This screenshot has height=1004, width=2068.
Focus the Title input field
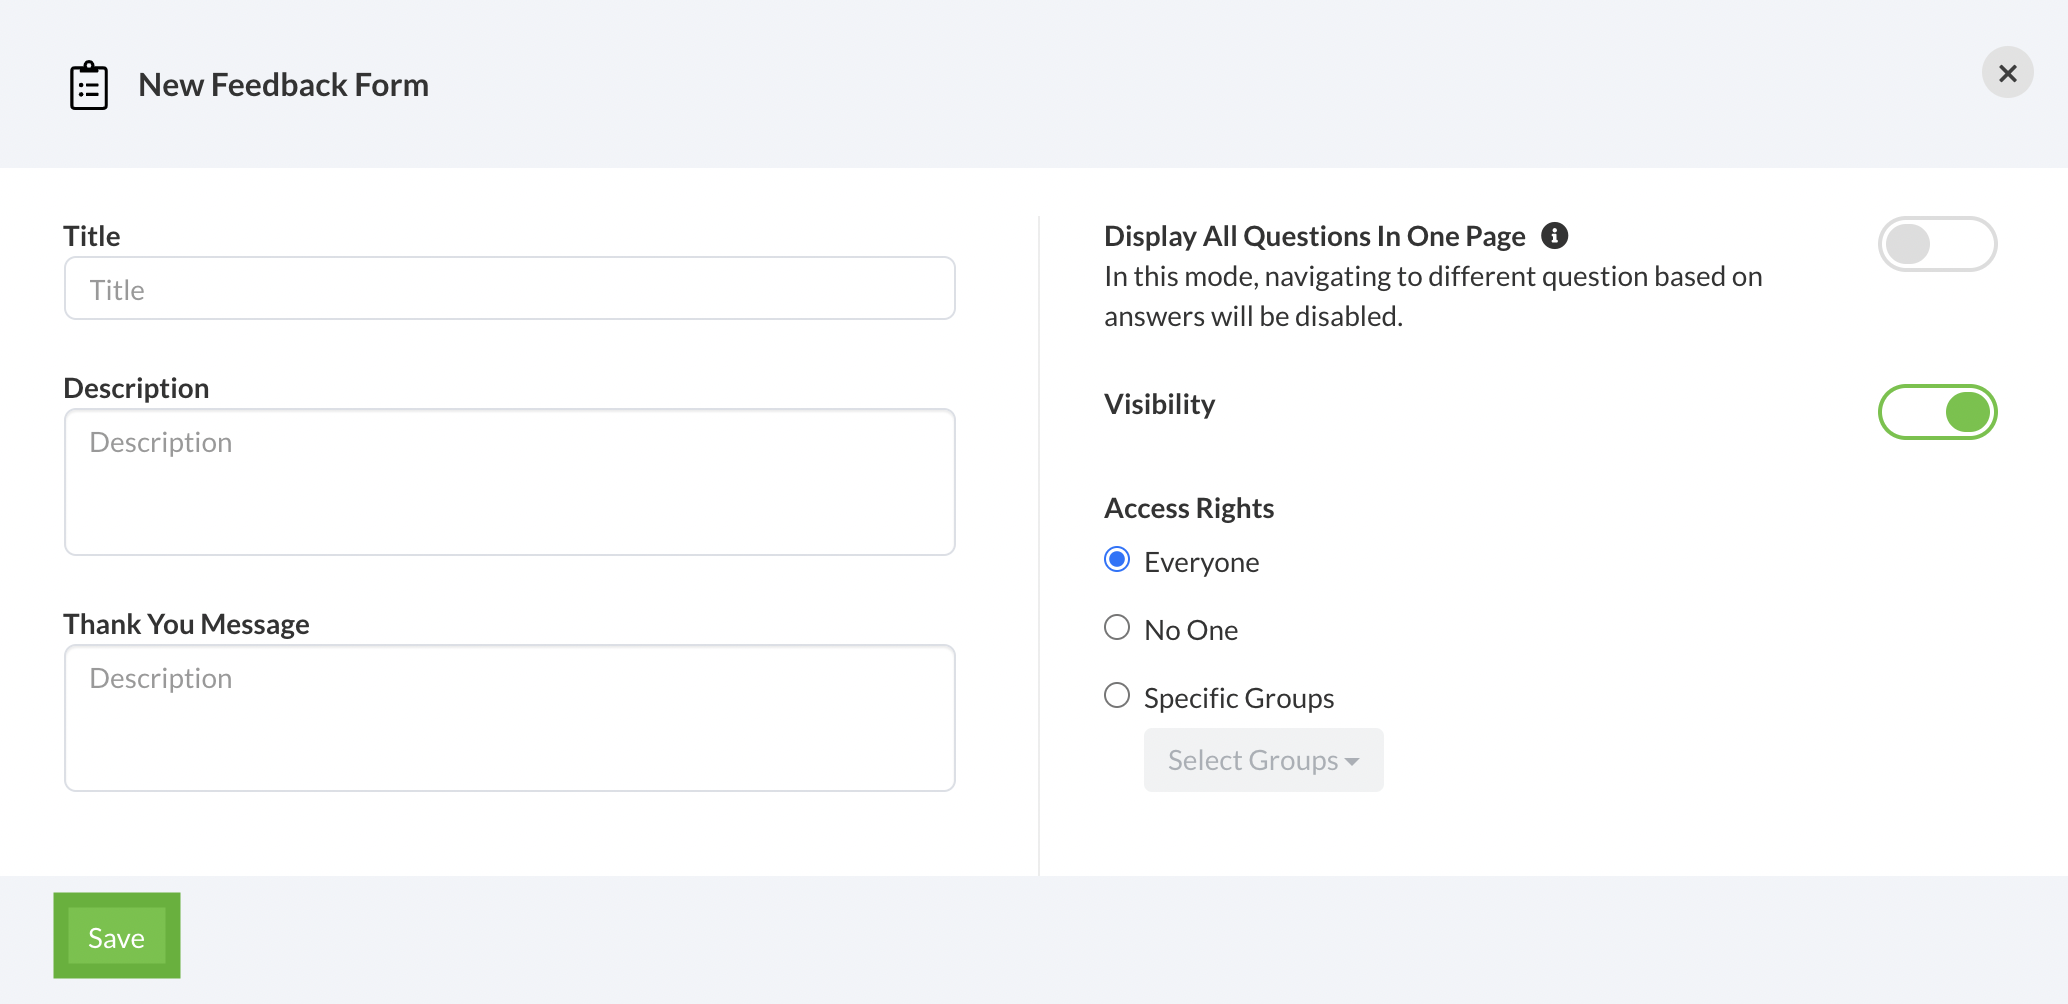pos(509,289)
